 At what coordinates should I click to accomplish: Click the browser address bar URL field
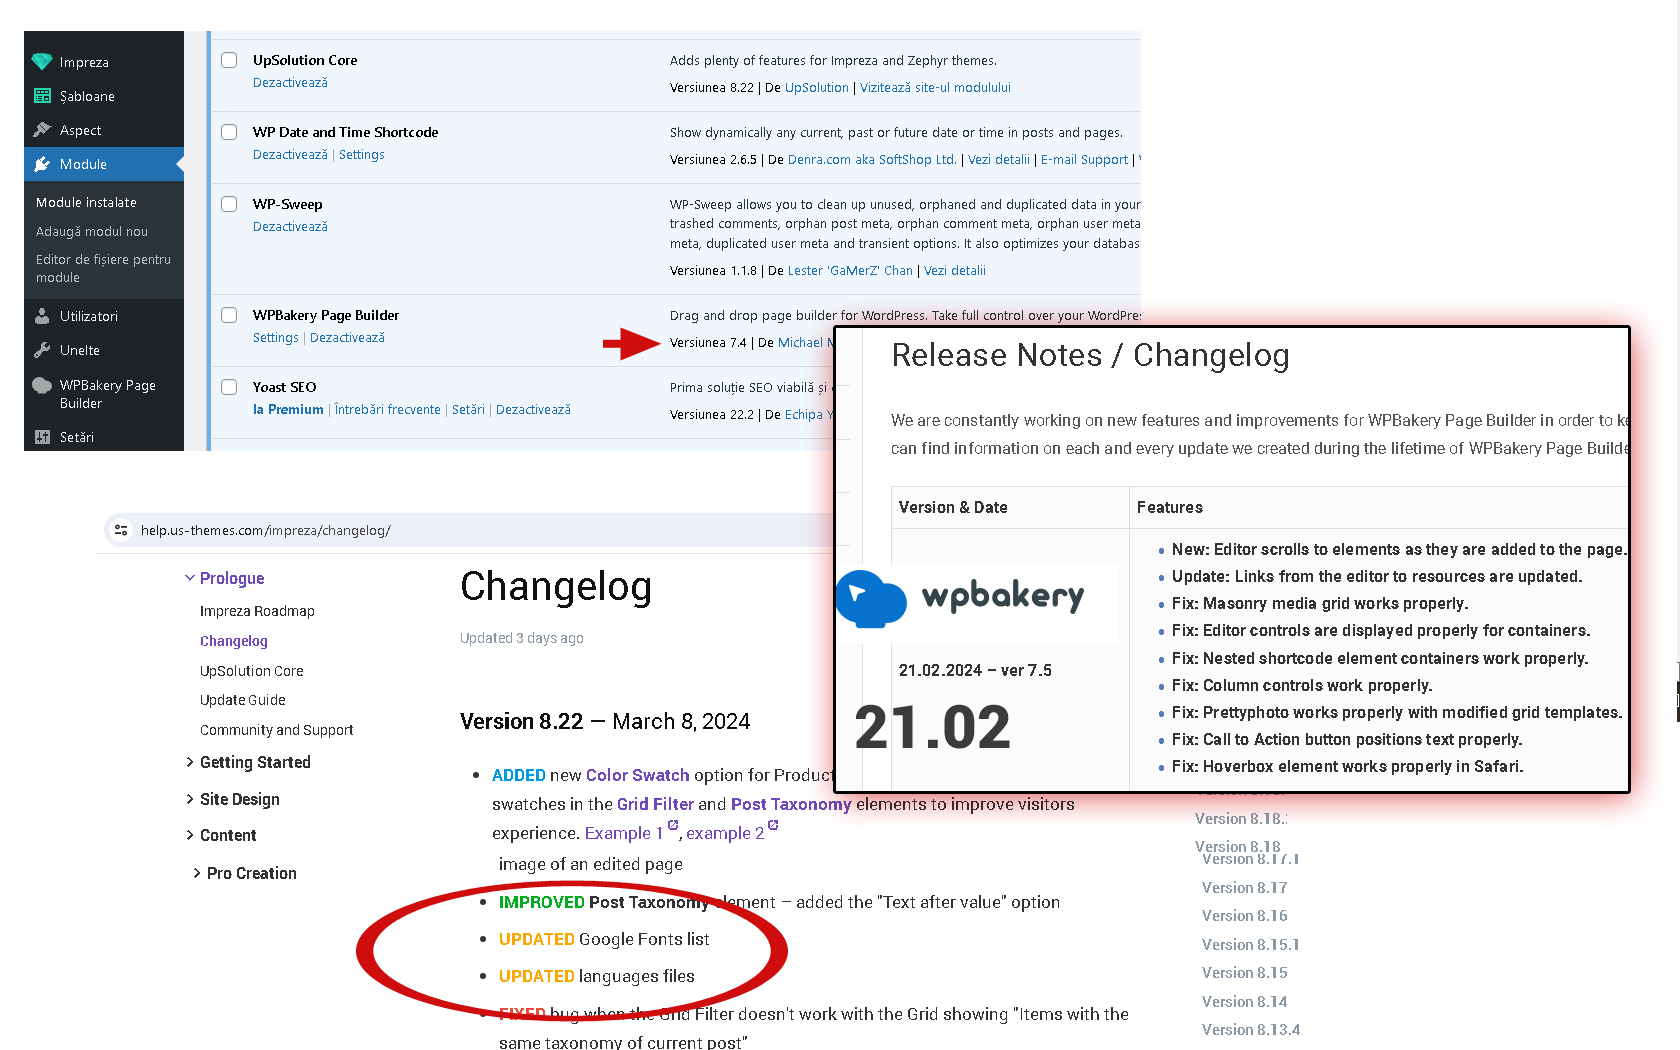pos(470,530)
